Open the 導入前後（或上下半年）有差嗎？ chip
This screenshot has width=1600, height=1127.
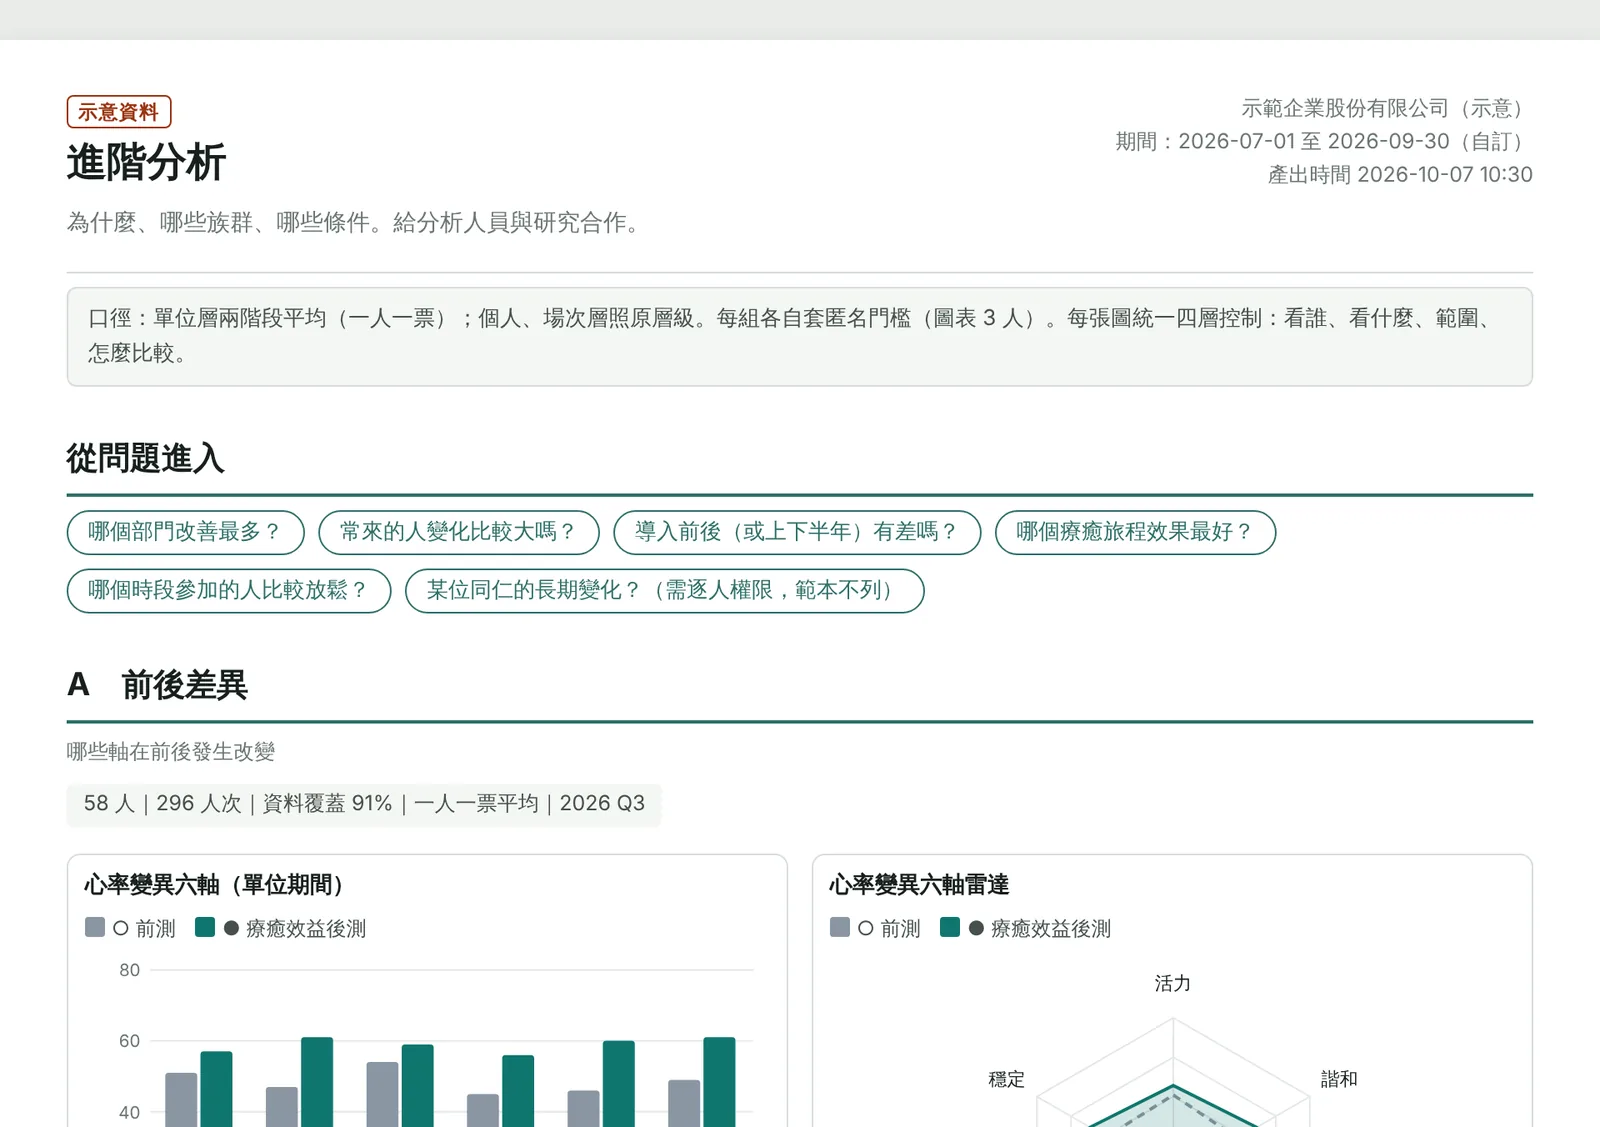[x=797, y=532]
